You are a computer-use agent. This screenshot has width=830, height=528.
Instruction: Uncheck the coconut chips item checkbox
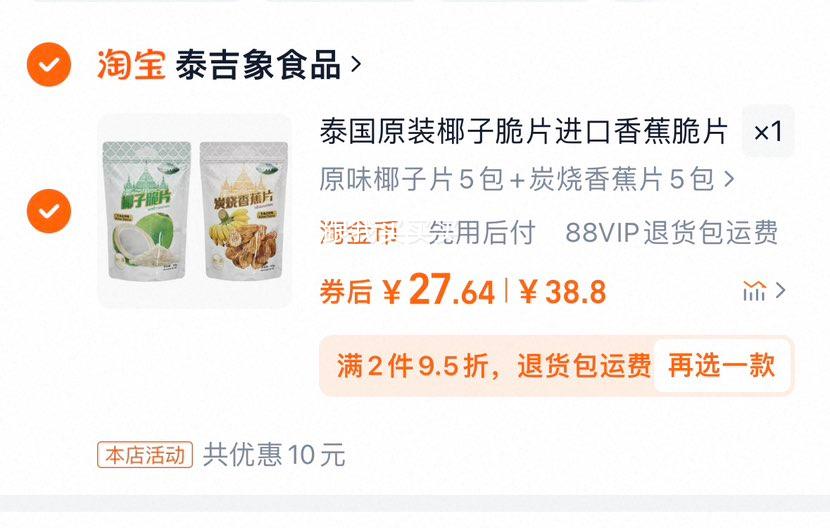pos(49,211)
